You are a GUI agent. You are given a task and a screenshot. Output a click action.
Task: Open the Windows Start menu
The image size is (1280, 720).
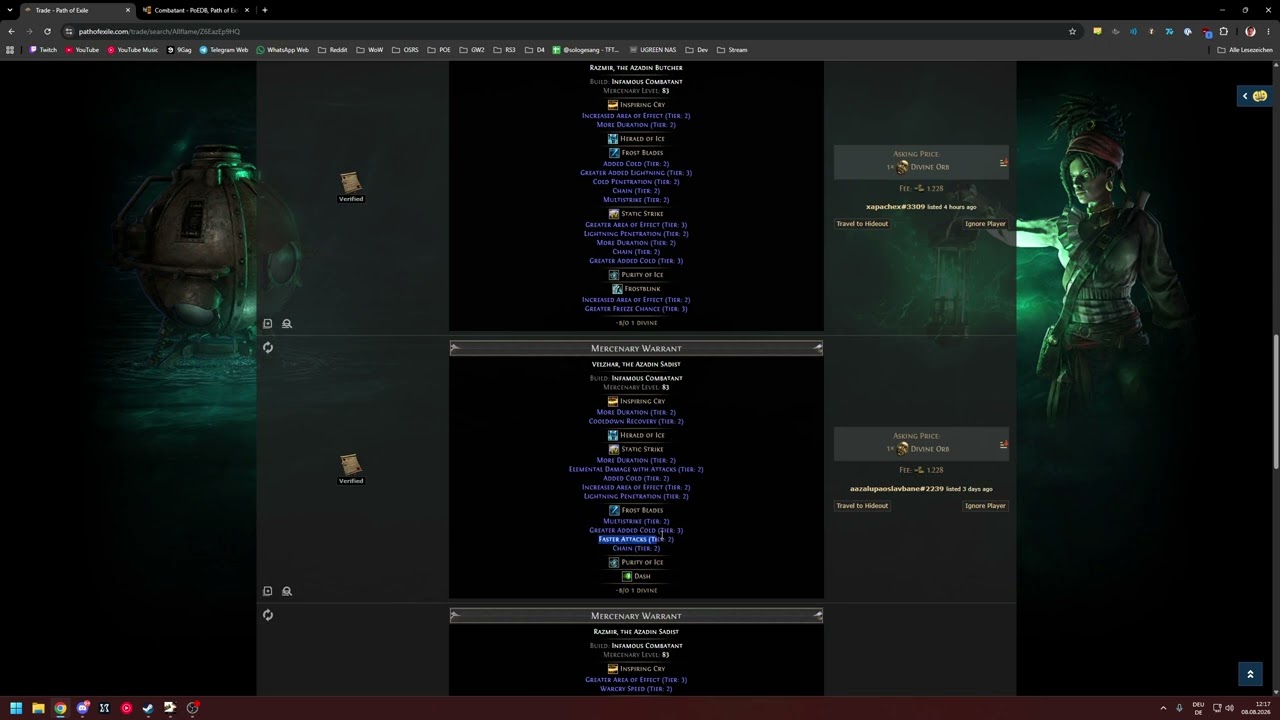pos(16,708)
